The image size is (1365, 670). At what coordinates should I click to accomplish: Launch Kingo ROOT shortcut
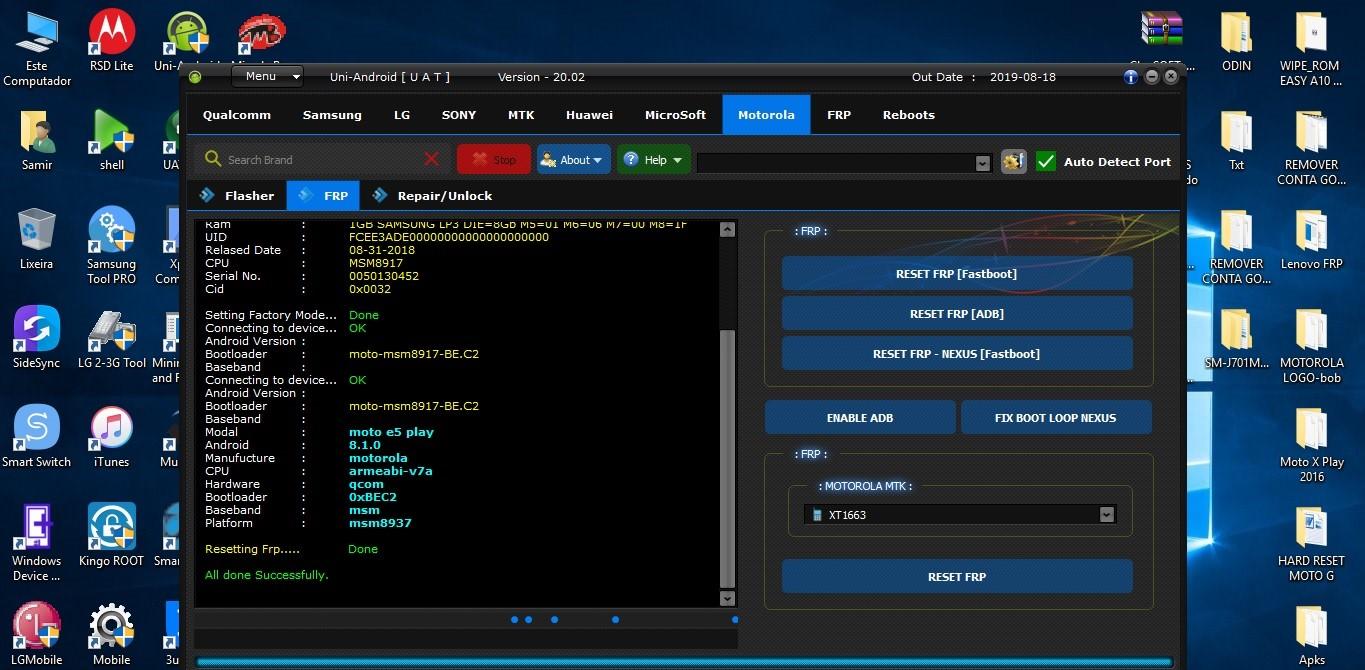pos(111,536)
